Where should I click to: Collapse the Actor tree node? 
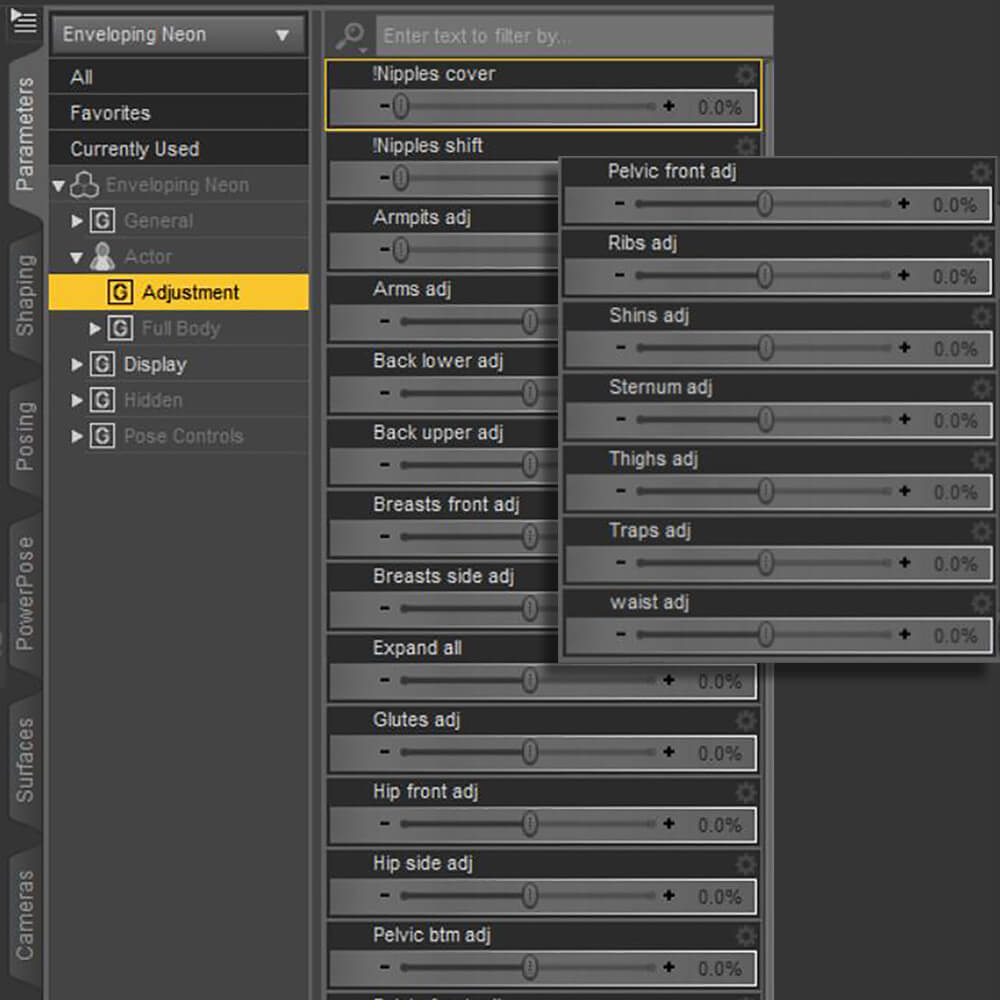[78, 257]
